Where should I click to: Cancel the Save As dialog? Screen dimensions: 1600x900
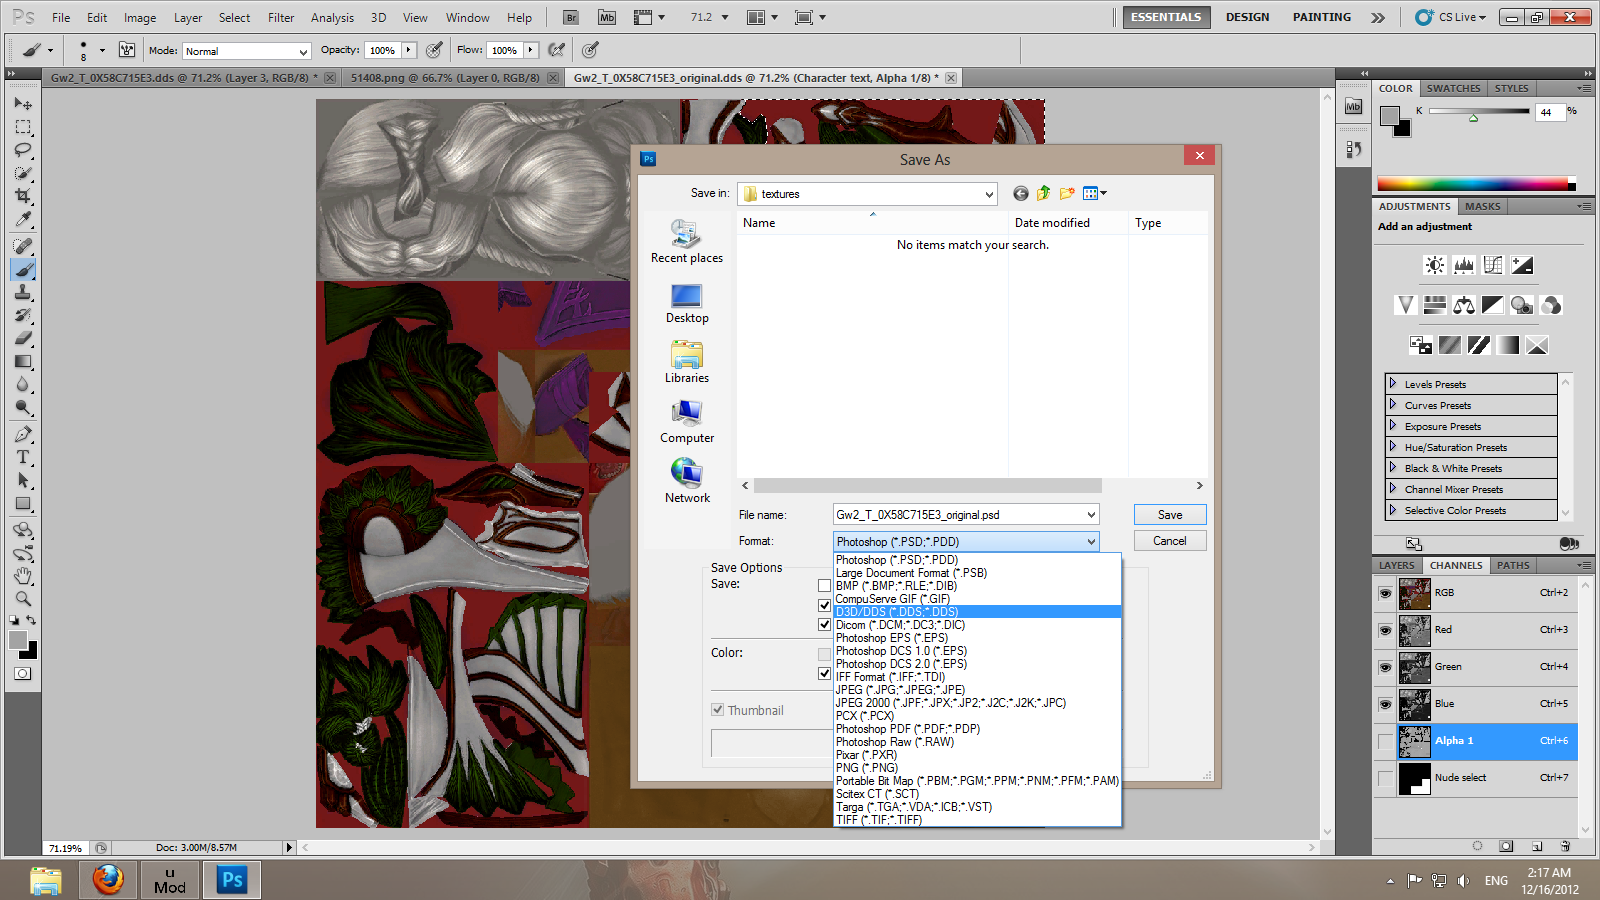pos(1170,541)
